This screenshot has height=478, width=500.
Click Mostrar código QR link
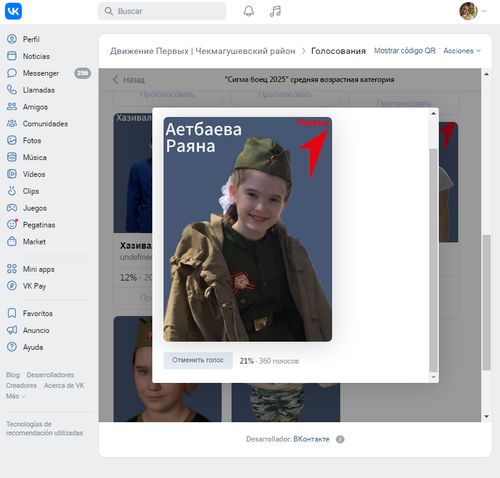405,51
